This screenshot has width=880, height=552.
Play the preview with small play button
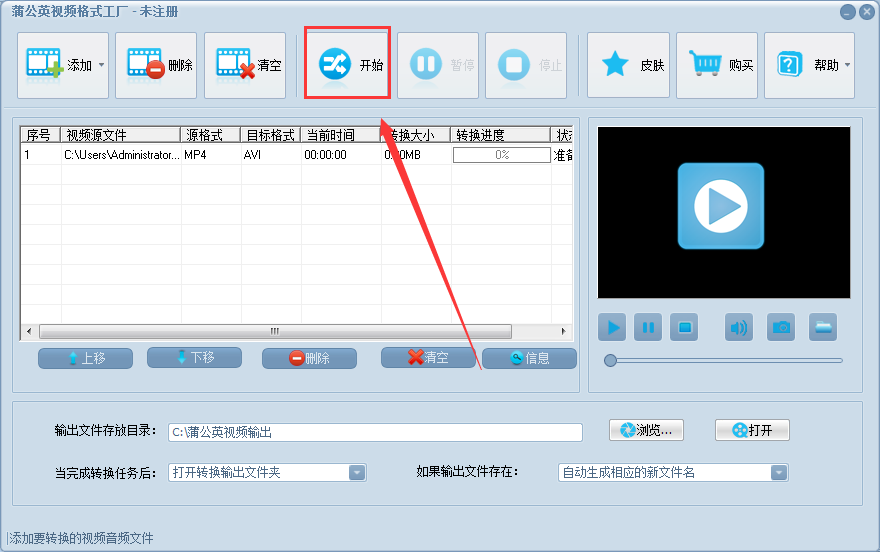click(612, 327)
